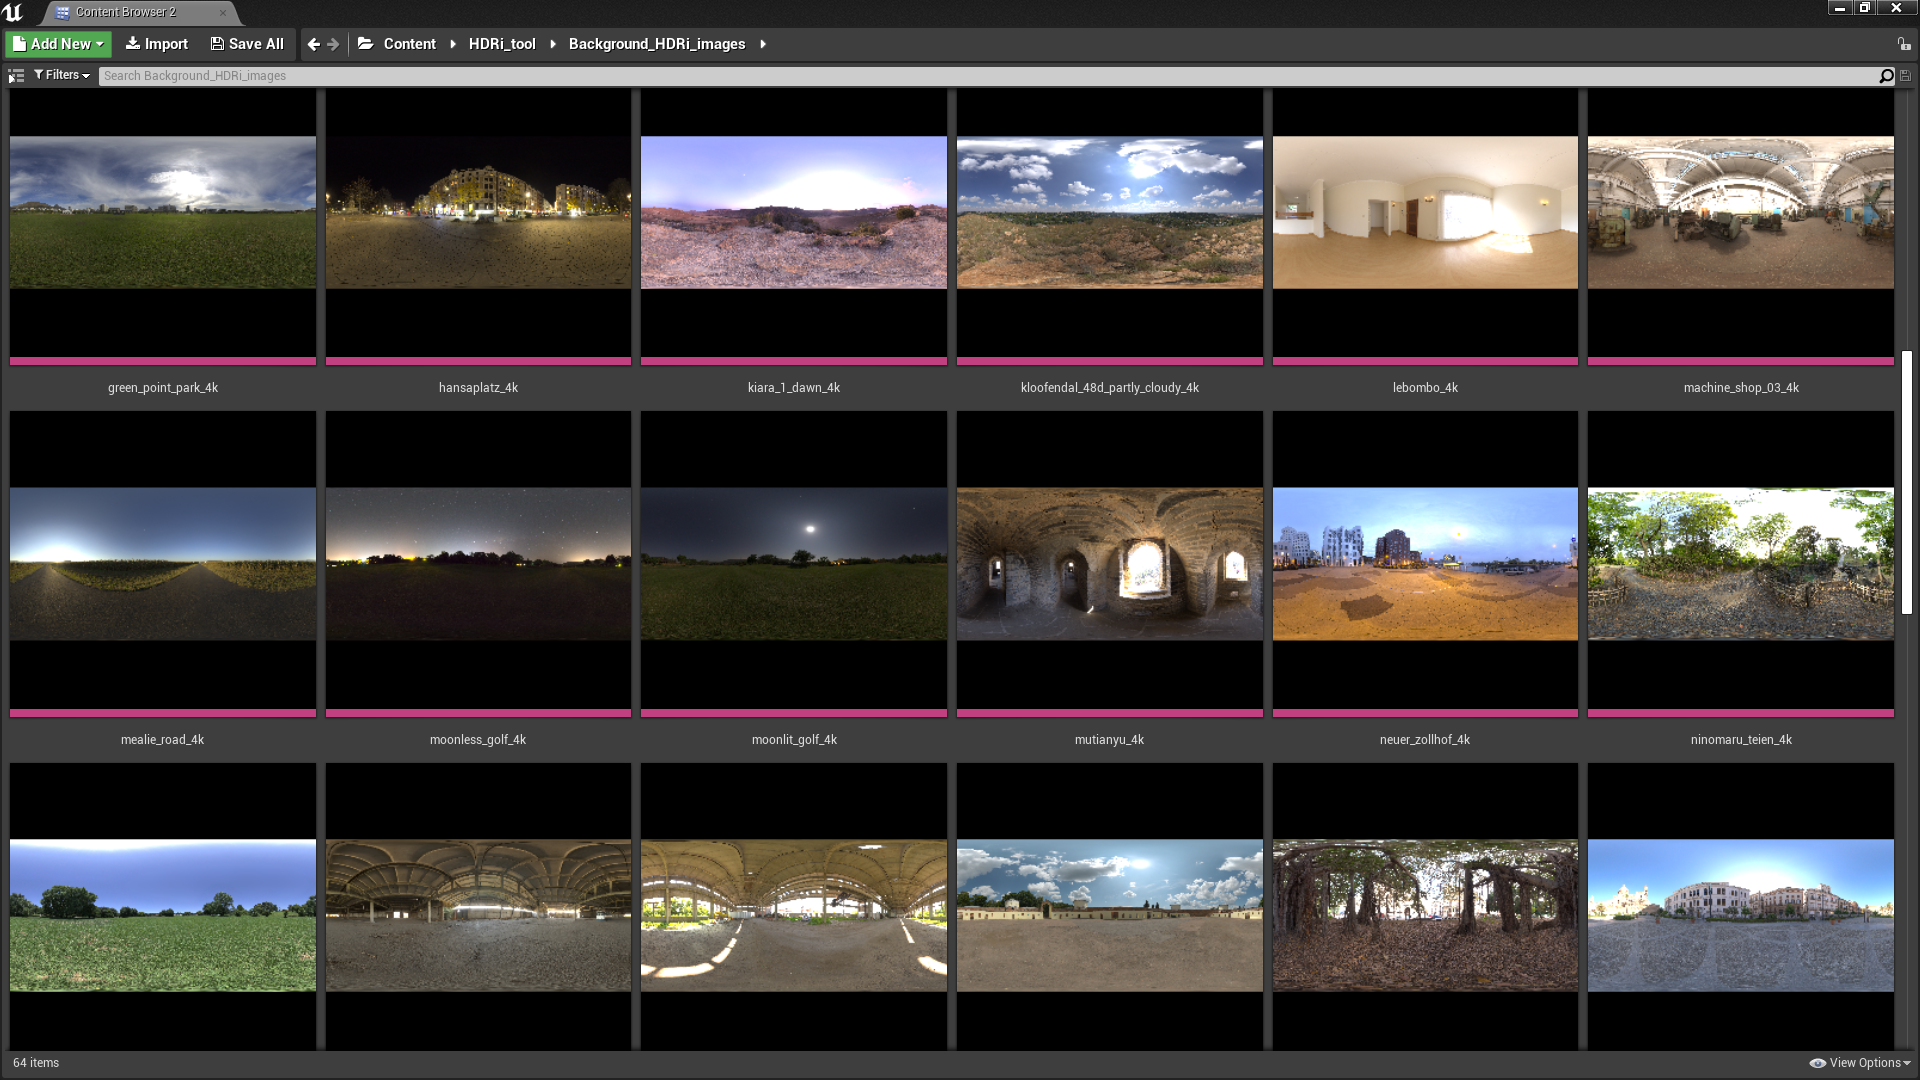The width and height of the screenshot is (1920, 1080).
Task: Click the save search as collection icon
Action: pos(1905,76)
